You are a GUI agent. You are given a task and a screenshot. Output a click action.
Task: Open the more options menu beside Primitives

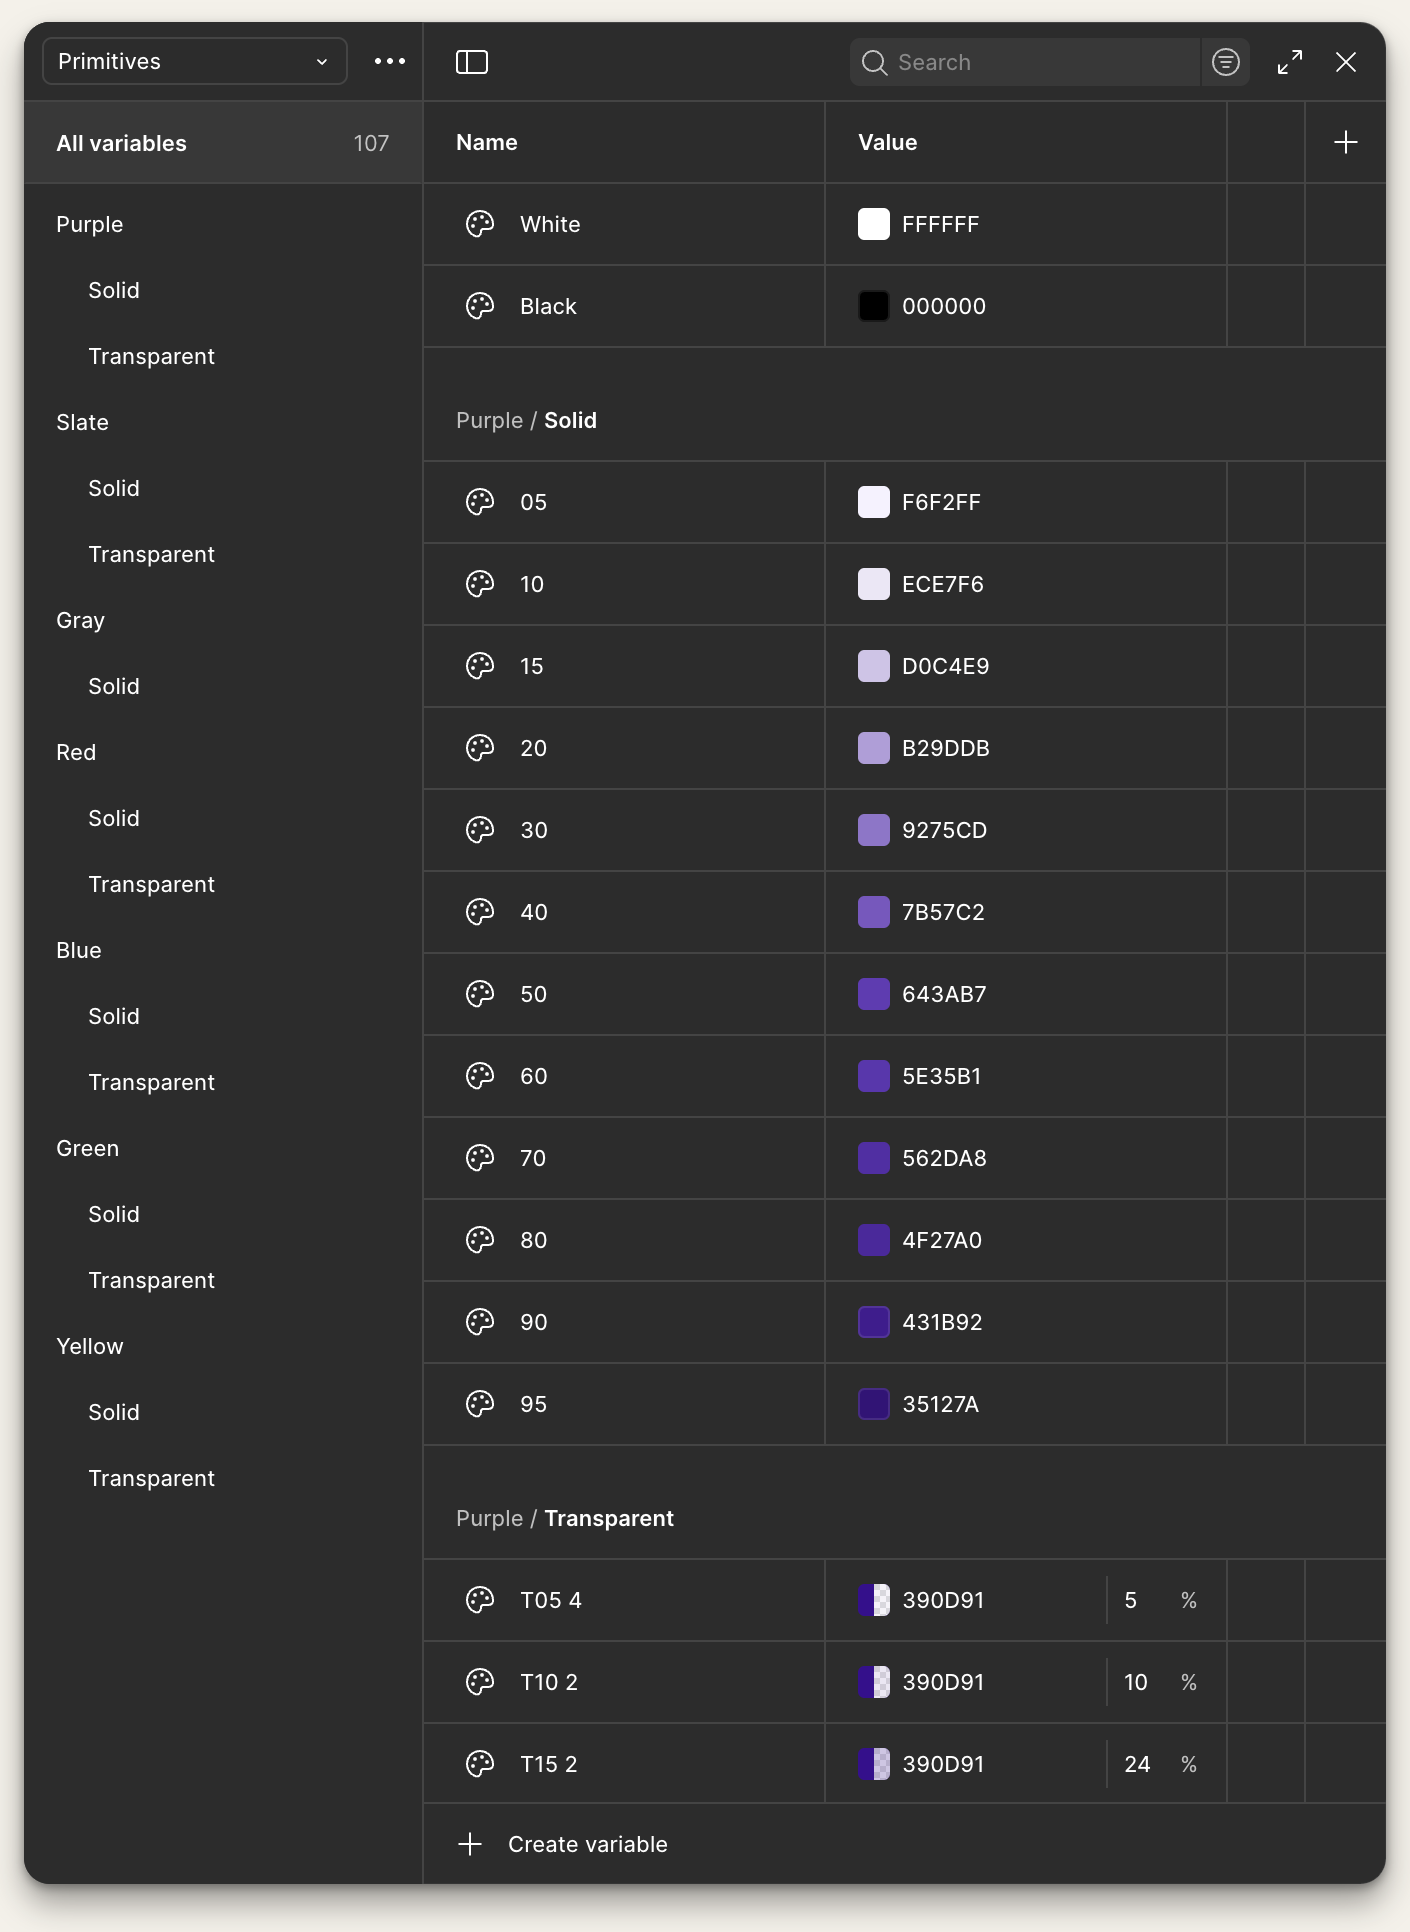click(x=387, y=61)
